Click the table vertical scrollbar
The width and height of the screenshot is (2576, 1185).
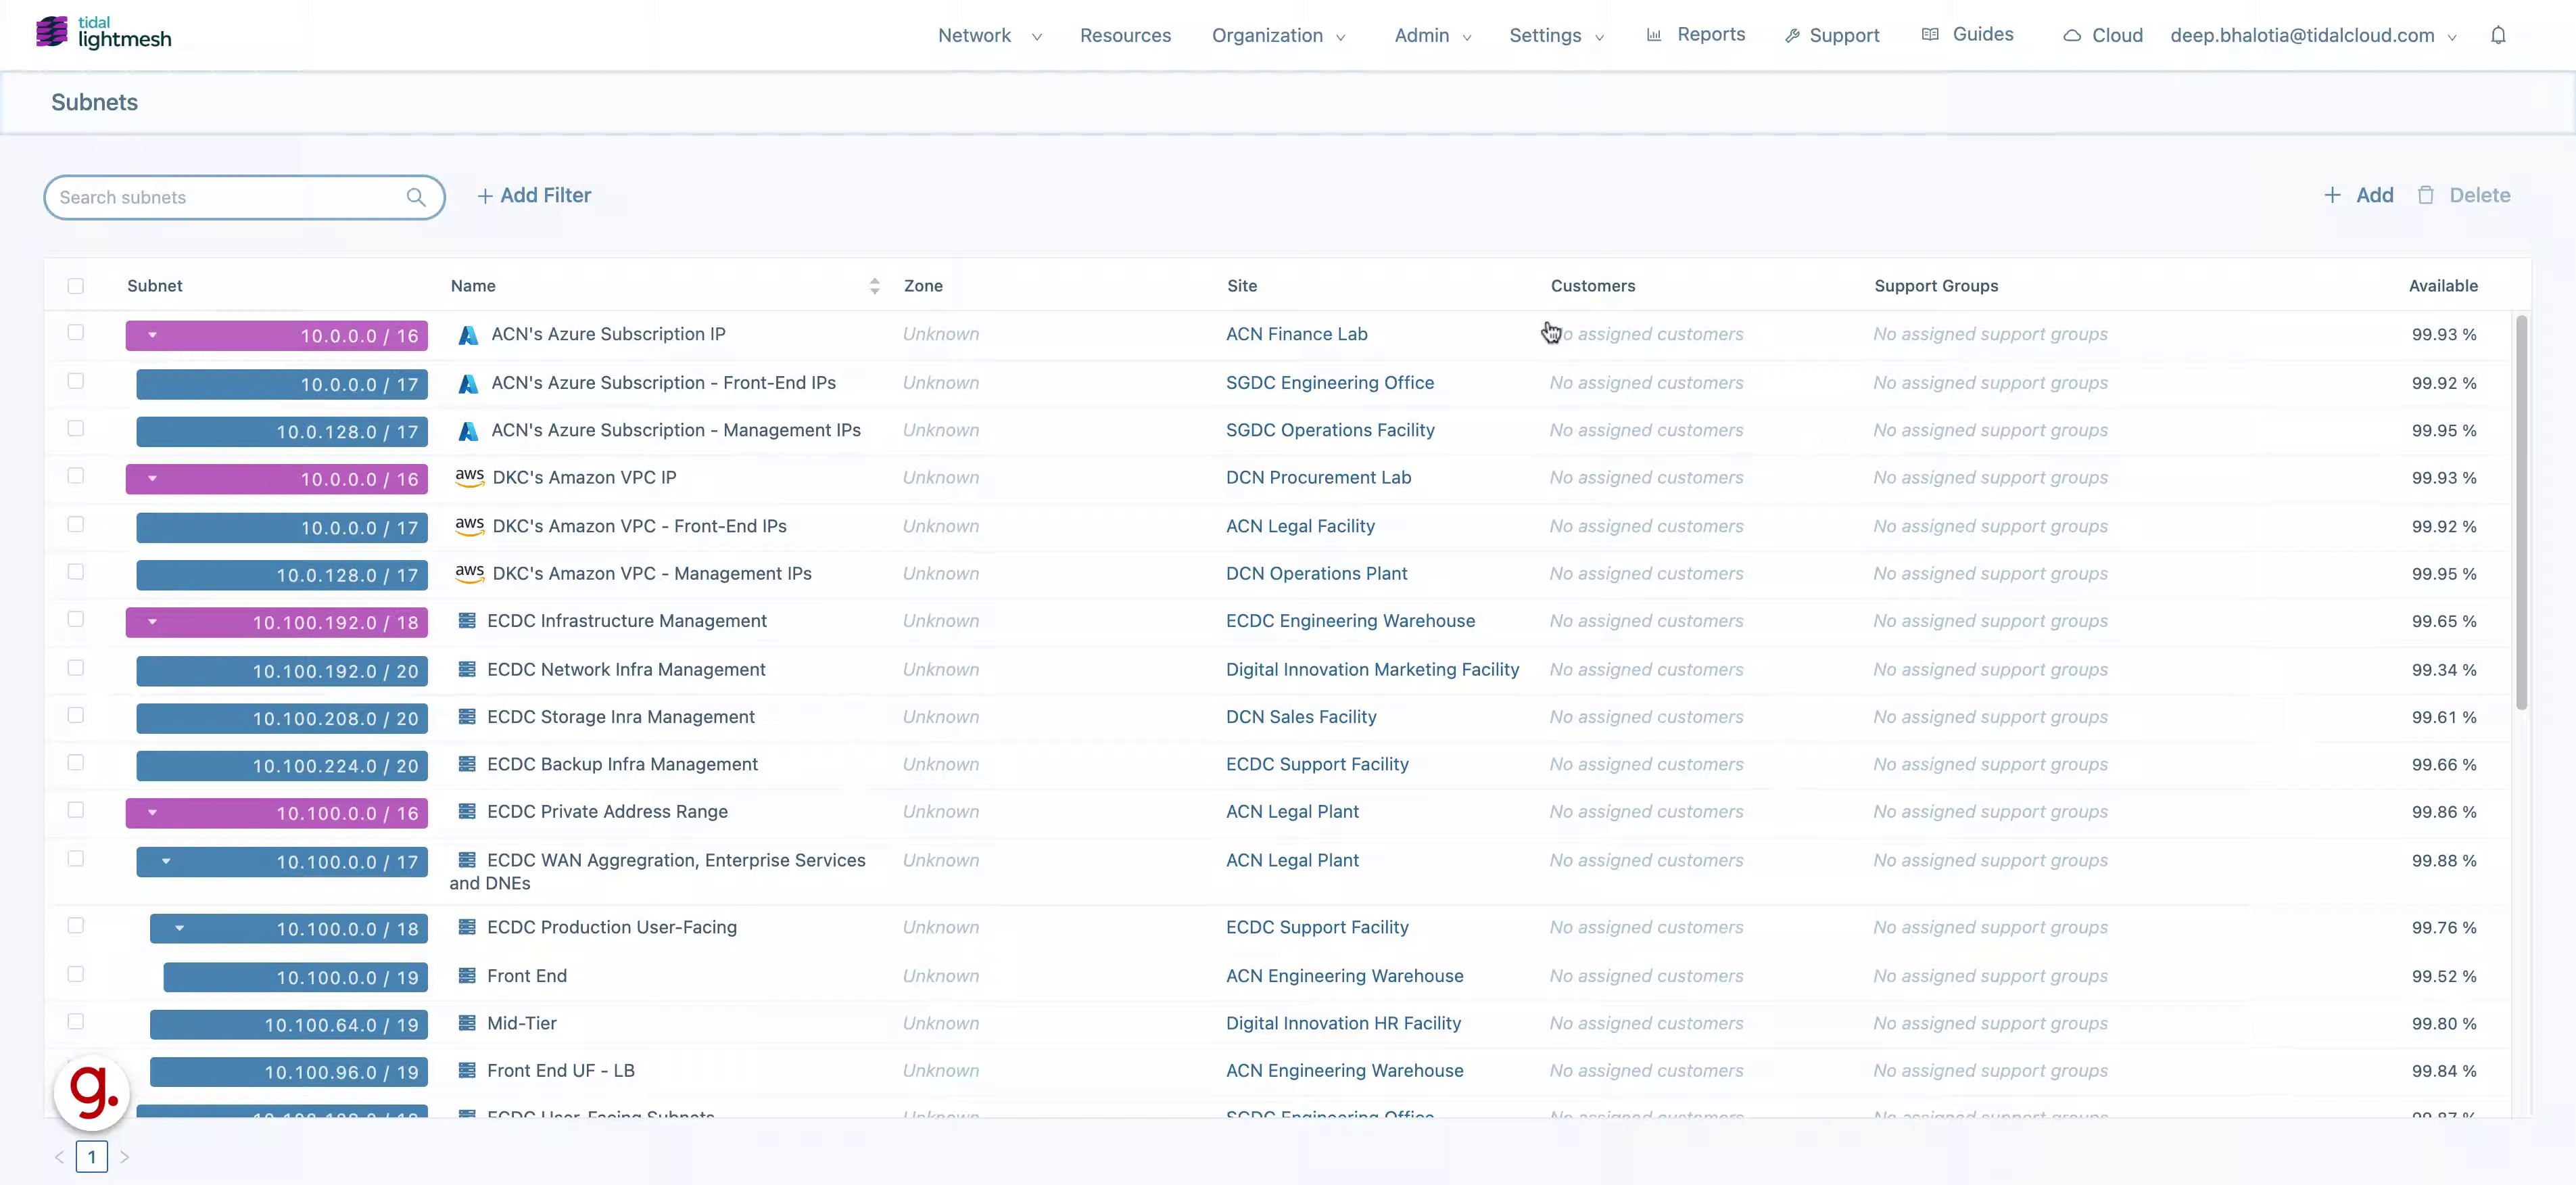(x=2521, y=512)
